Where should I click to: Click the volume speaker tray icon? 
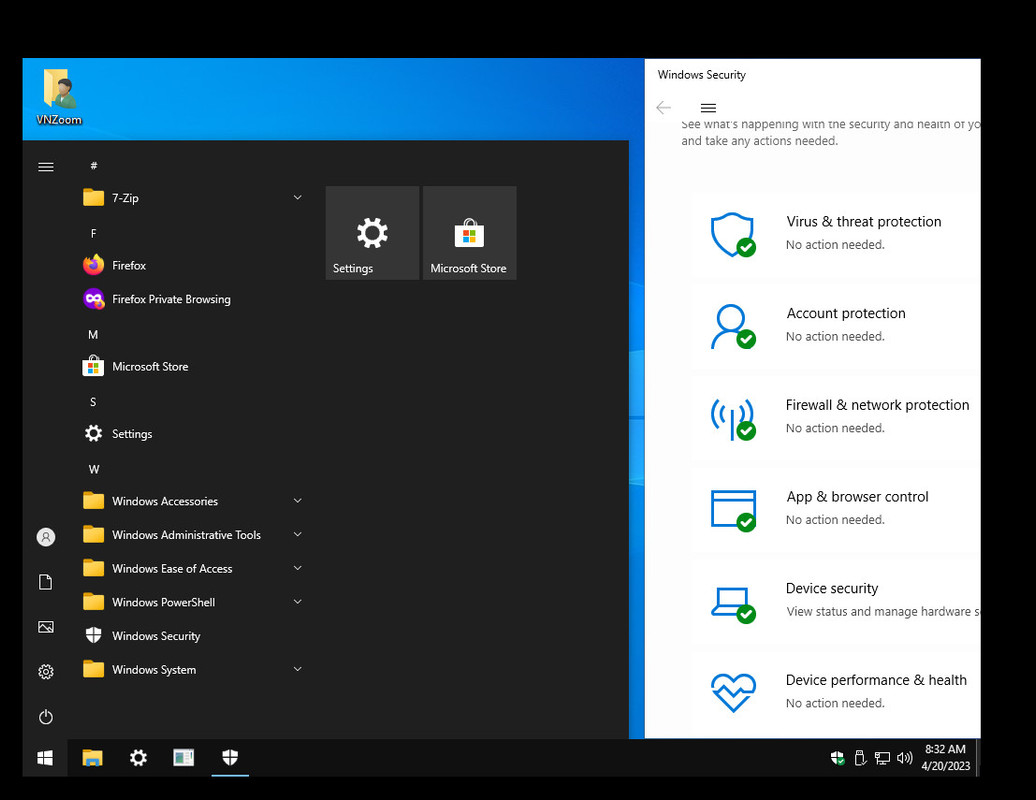905,758
